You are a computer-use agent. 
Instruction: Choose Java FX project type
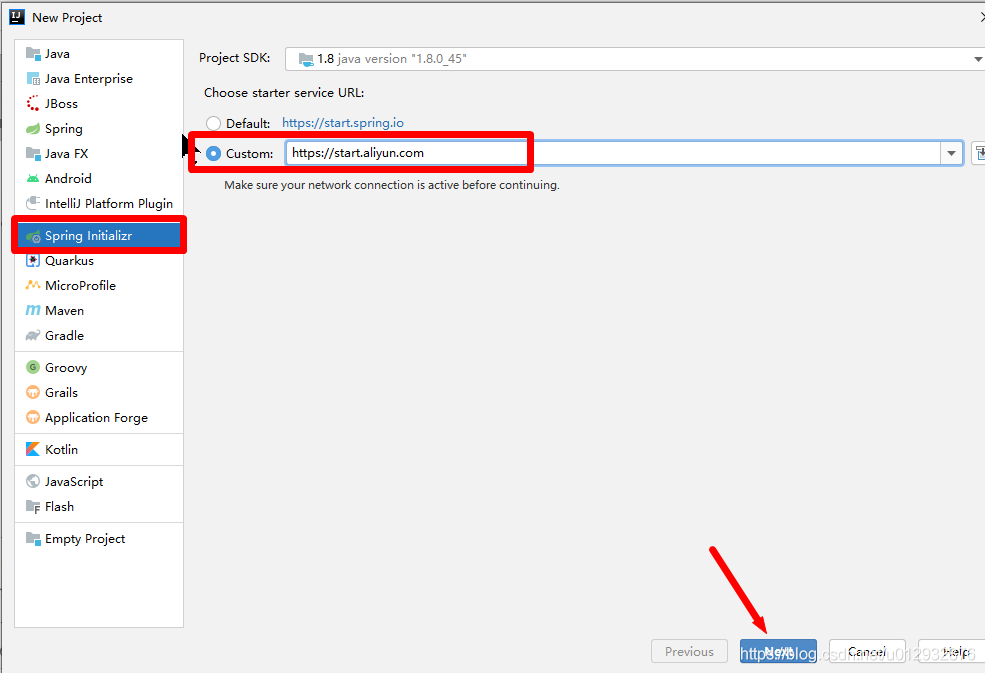(x=99, y=153)
